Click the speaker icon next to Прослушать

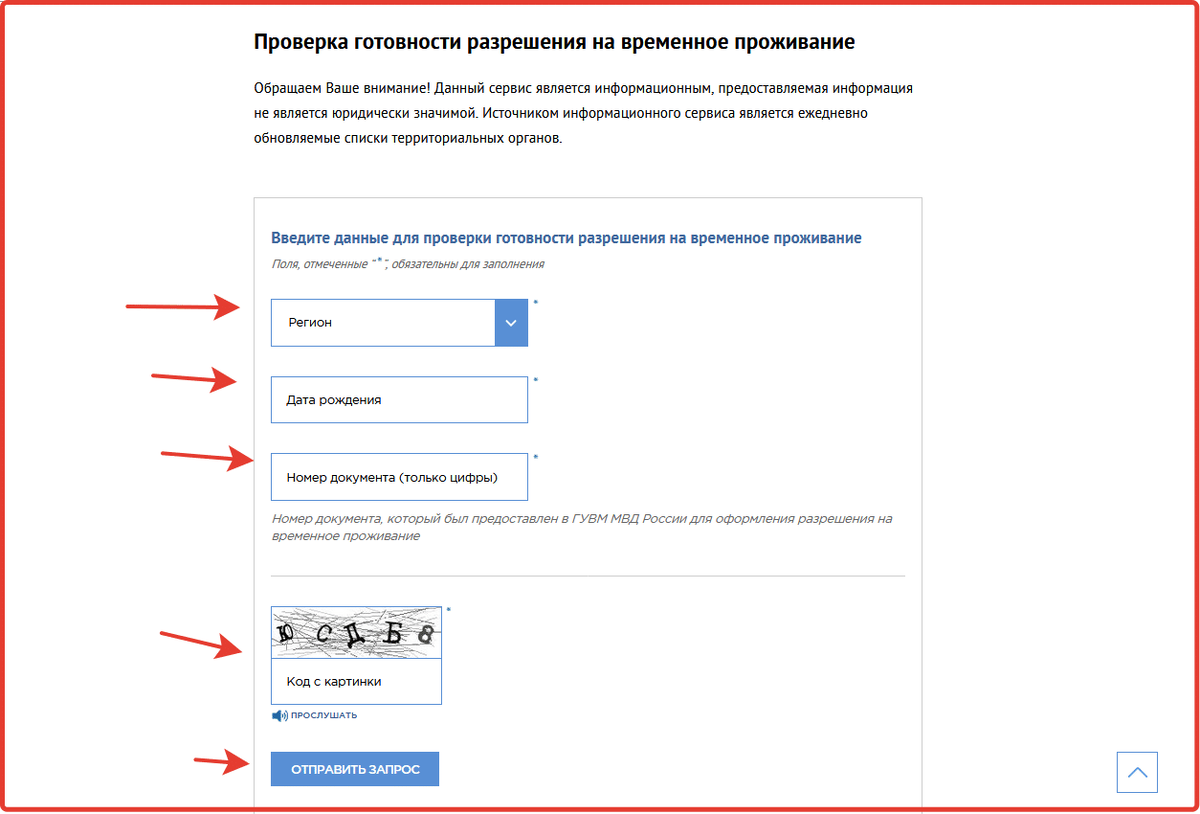[x=279, y=716]
